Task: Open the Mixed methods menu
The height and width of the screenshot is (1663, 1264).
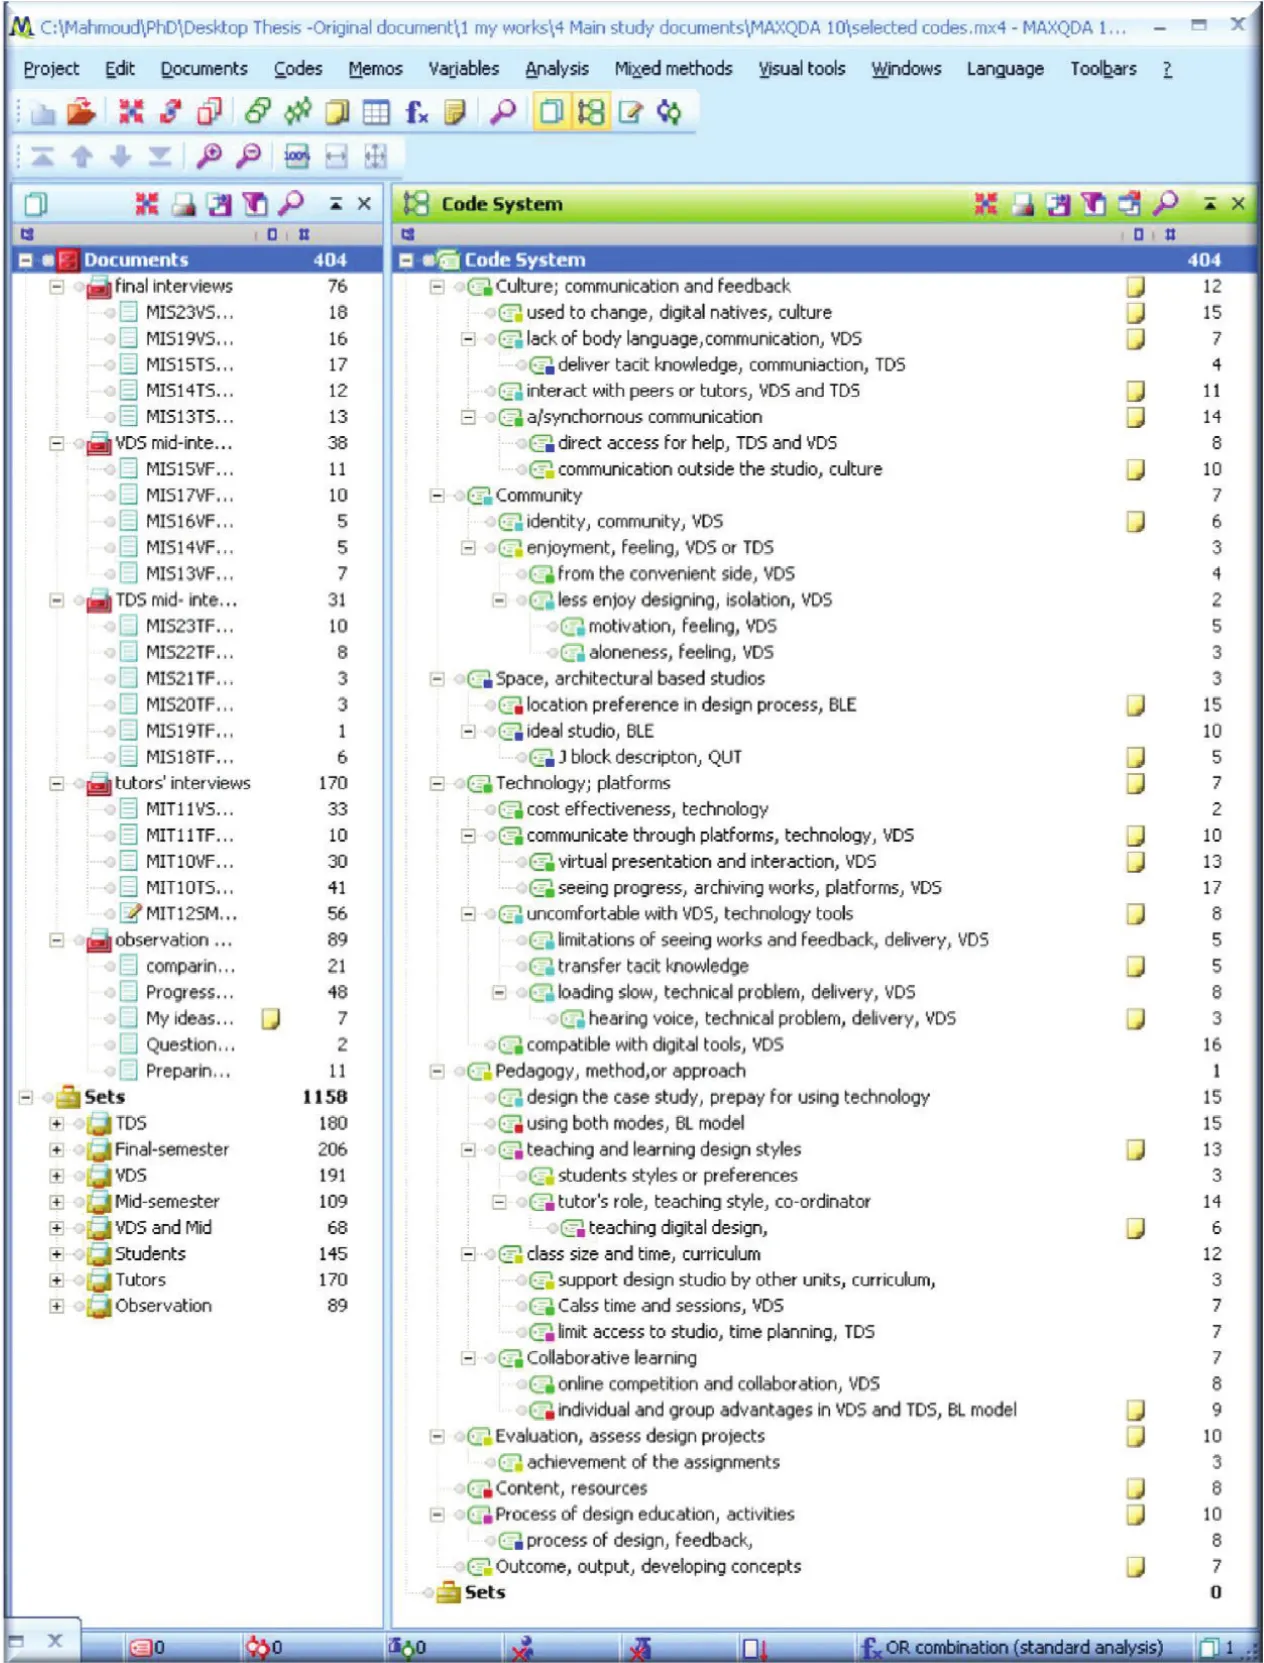Action: tap(673, 69)
